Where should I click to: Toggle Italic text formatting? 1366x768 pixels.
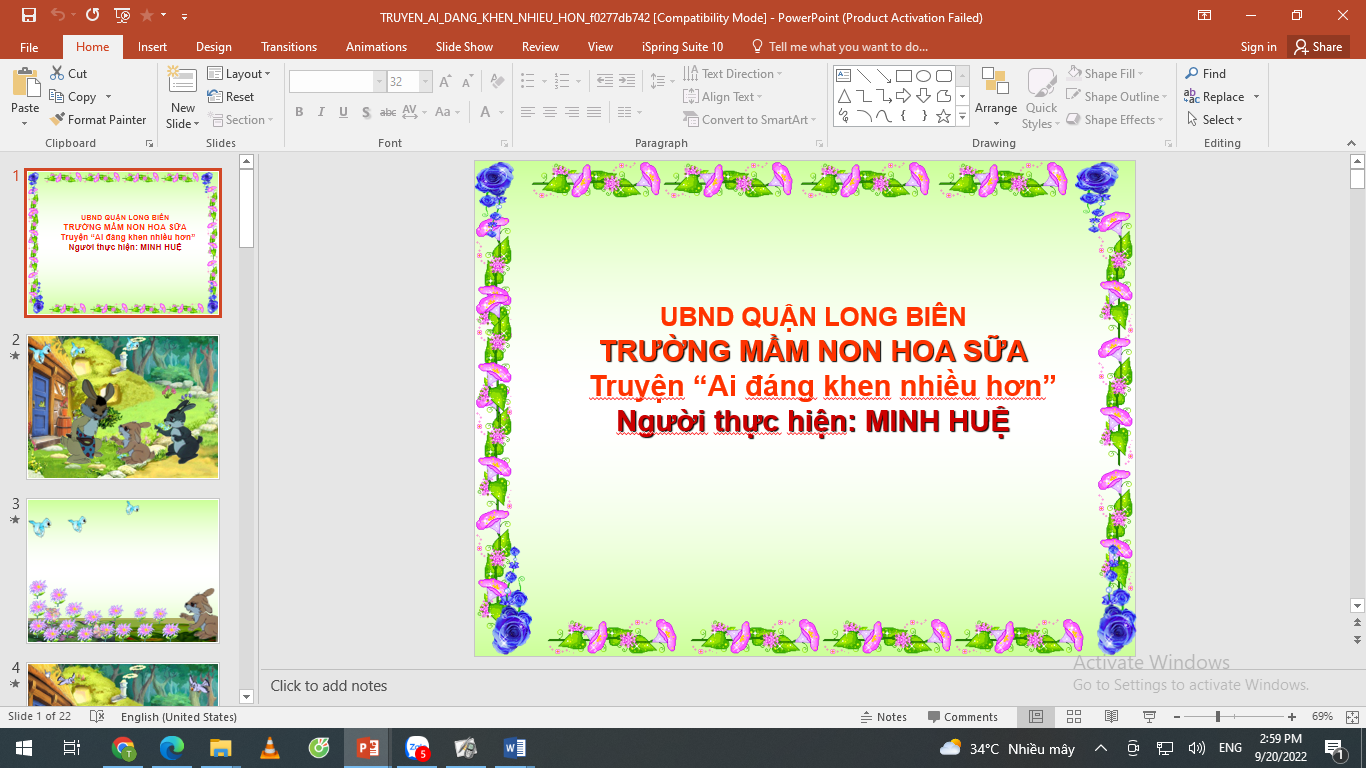point(321,112)
